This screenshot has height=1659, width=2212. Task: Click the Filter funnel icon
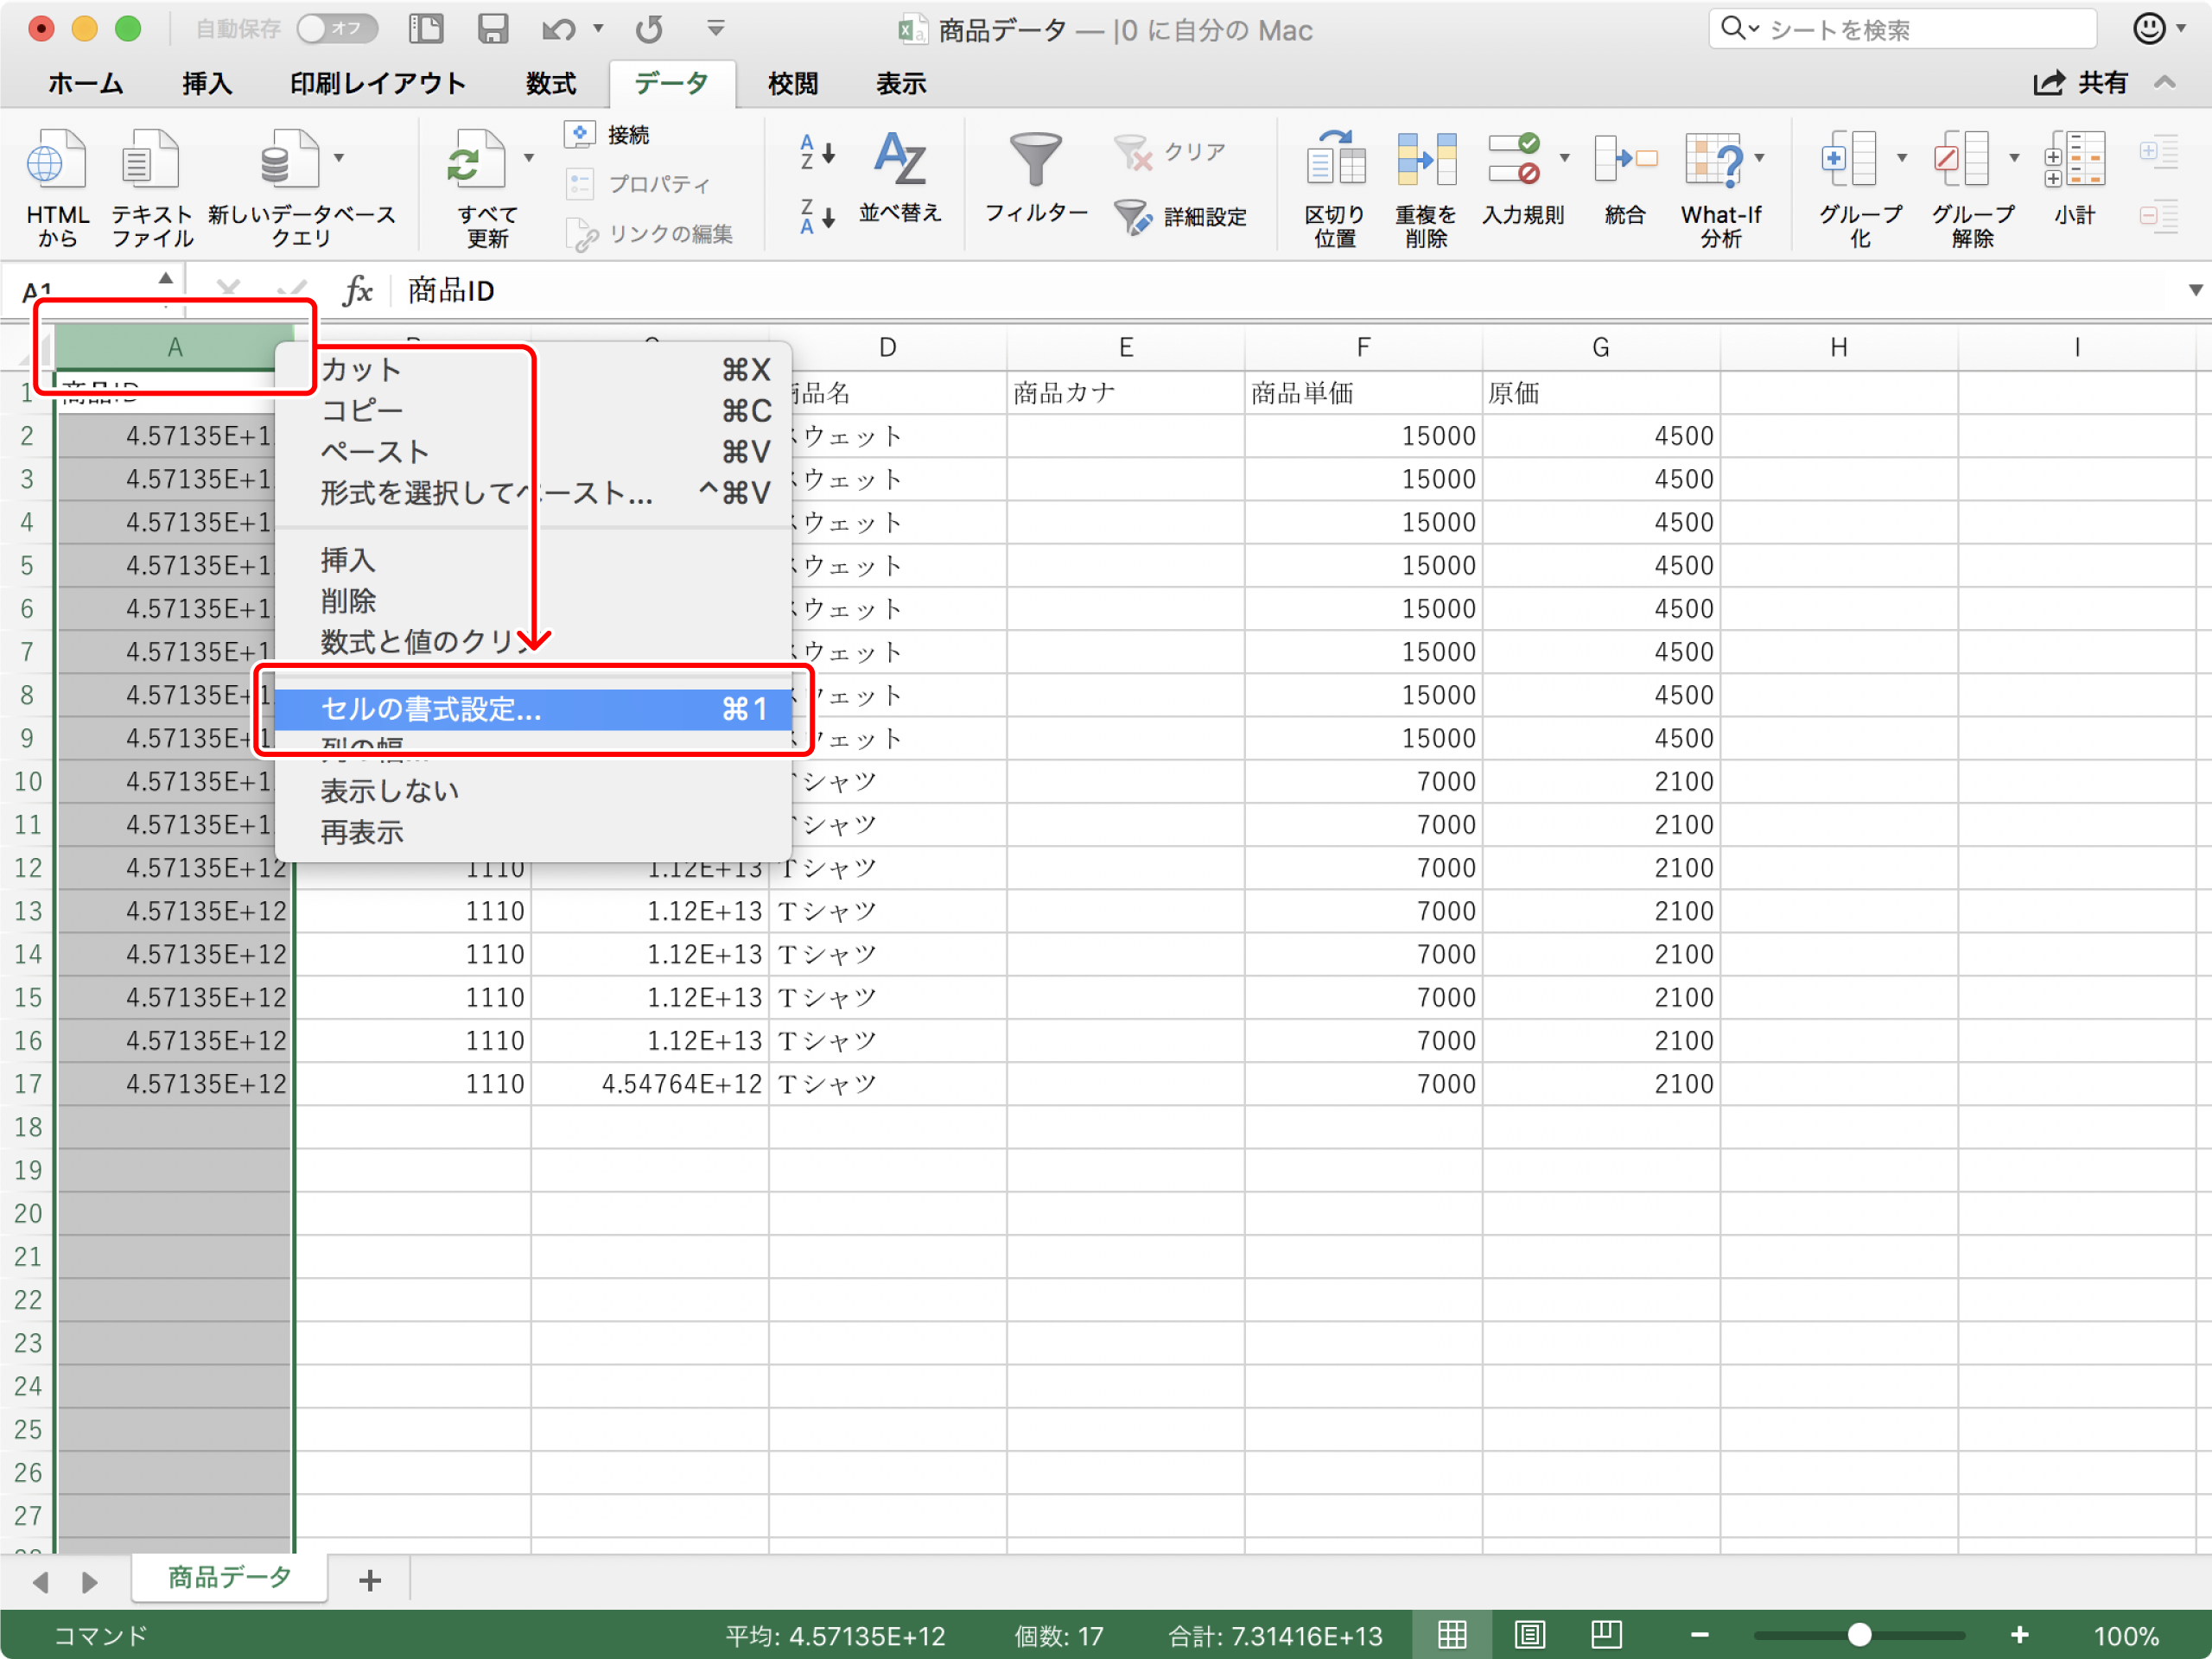(x=1034, y=160)
